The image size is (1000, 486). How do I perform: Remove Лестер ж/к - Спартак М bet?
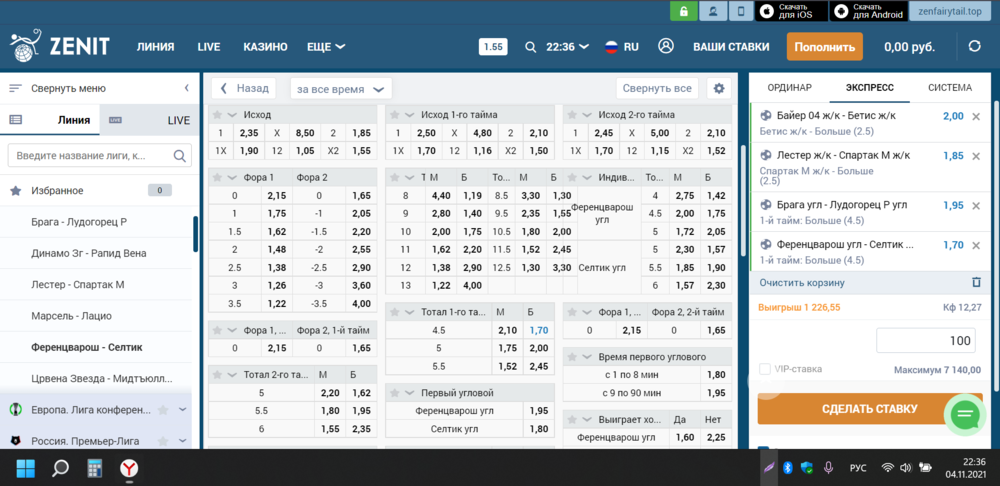click(976, 156)
